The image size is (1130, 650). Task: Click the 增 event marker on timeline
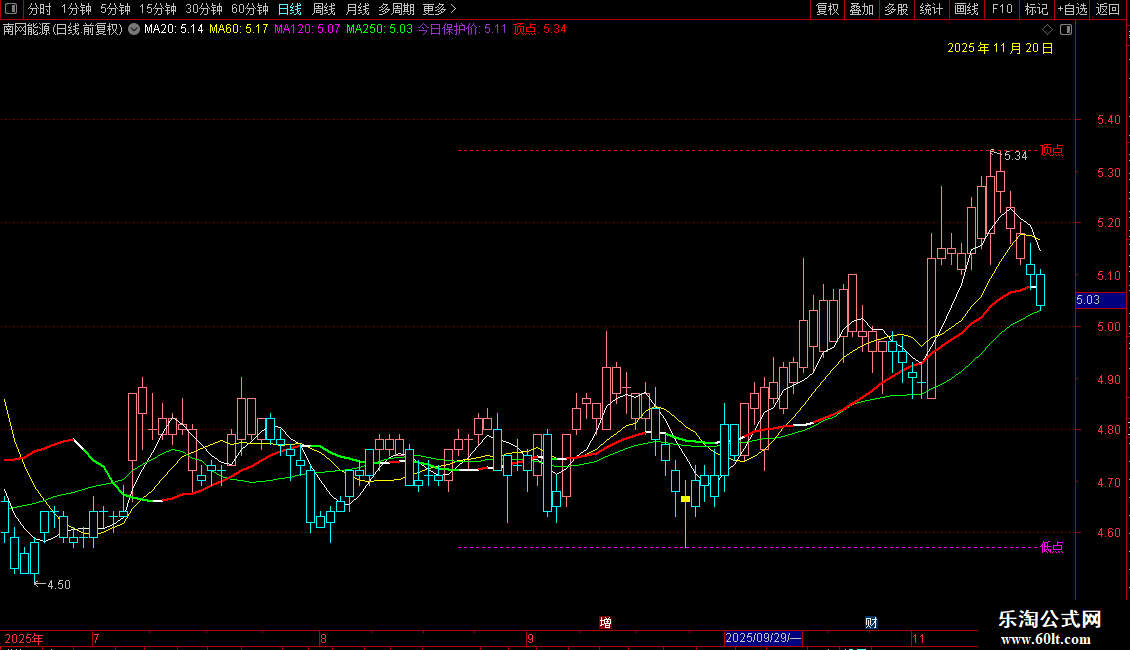tap(605, 622)
